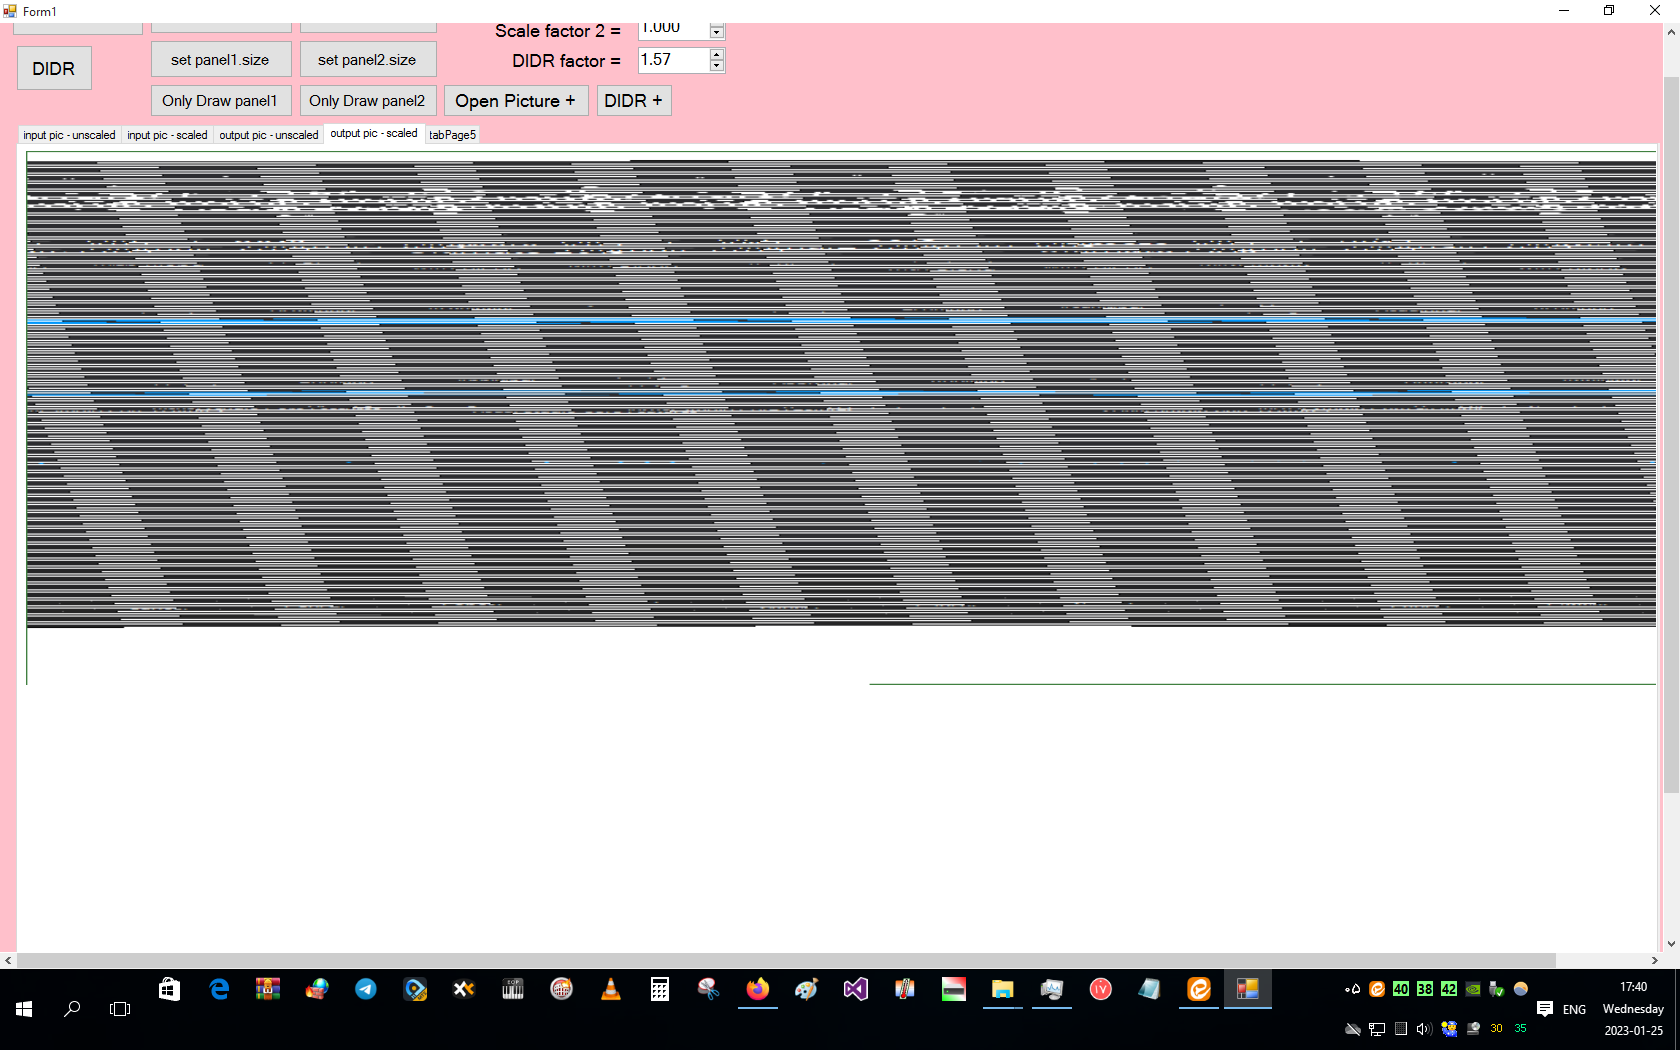Launch VLC media player cone icon
1680x1050 pixels.
tap(611, 989)
